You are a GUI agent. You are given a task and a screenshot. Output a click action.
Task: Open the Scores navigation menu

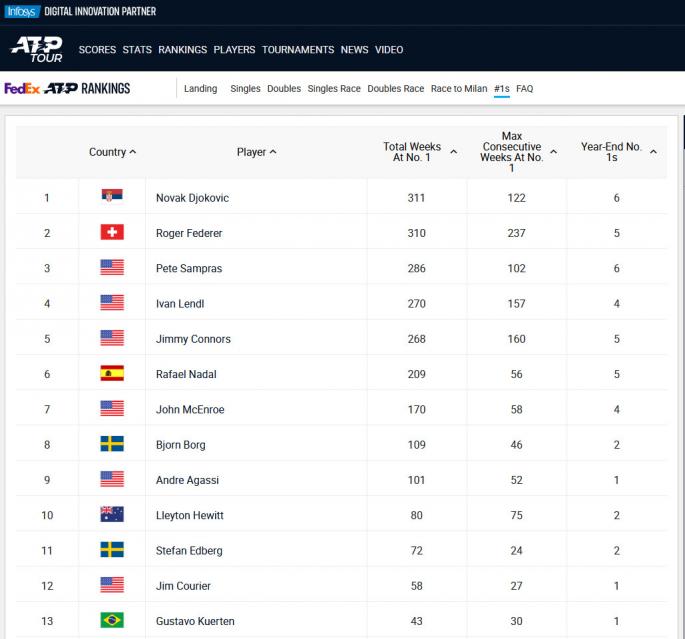pos(97,50)
